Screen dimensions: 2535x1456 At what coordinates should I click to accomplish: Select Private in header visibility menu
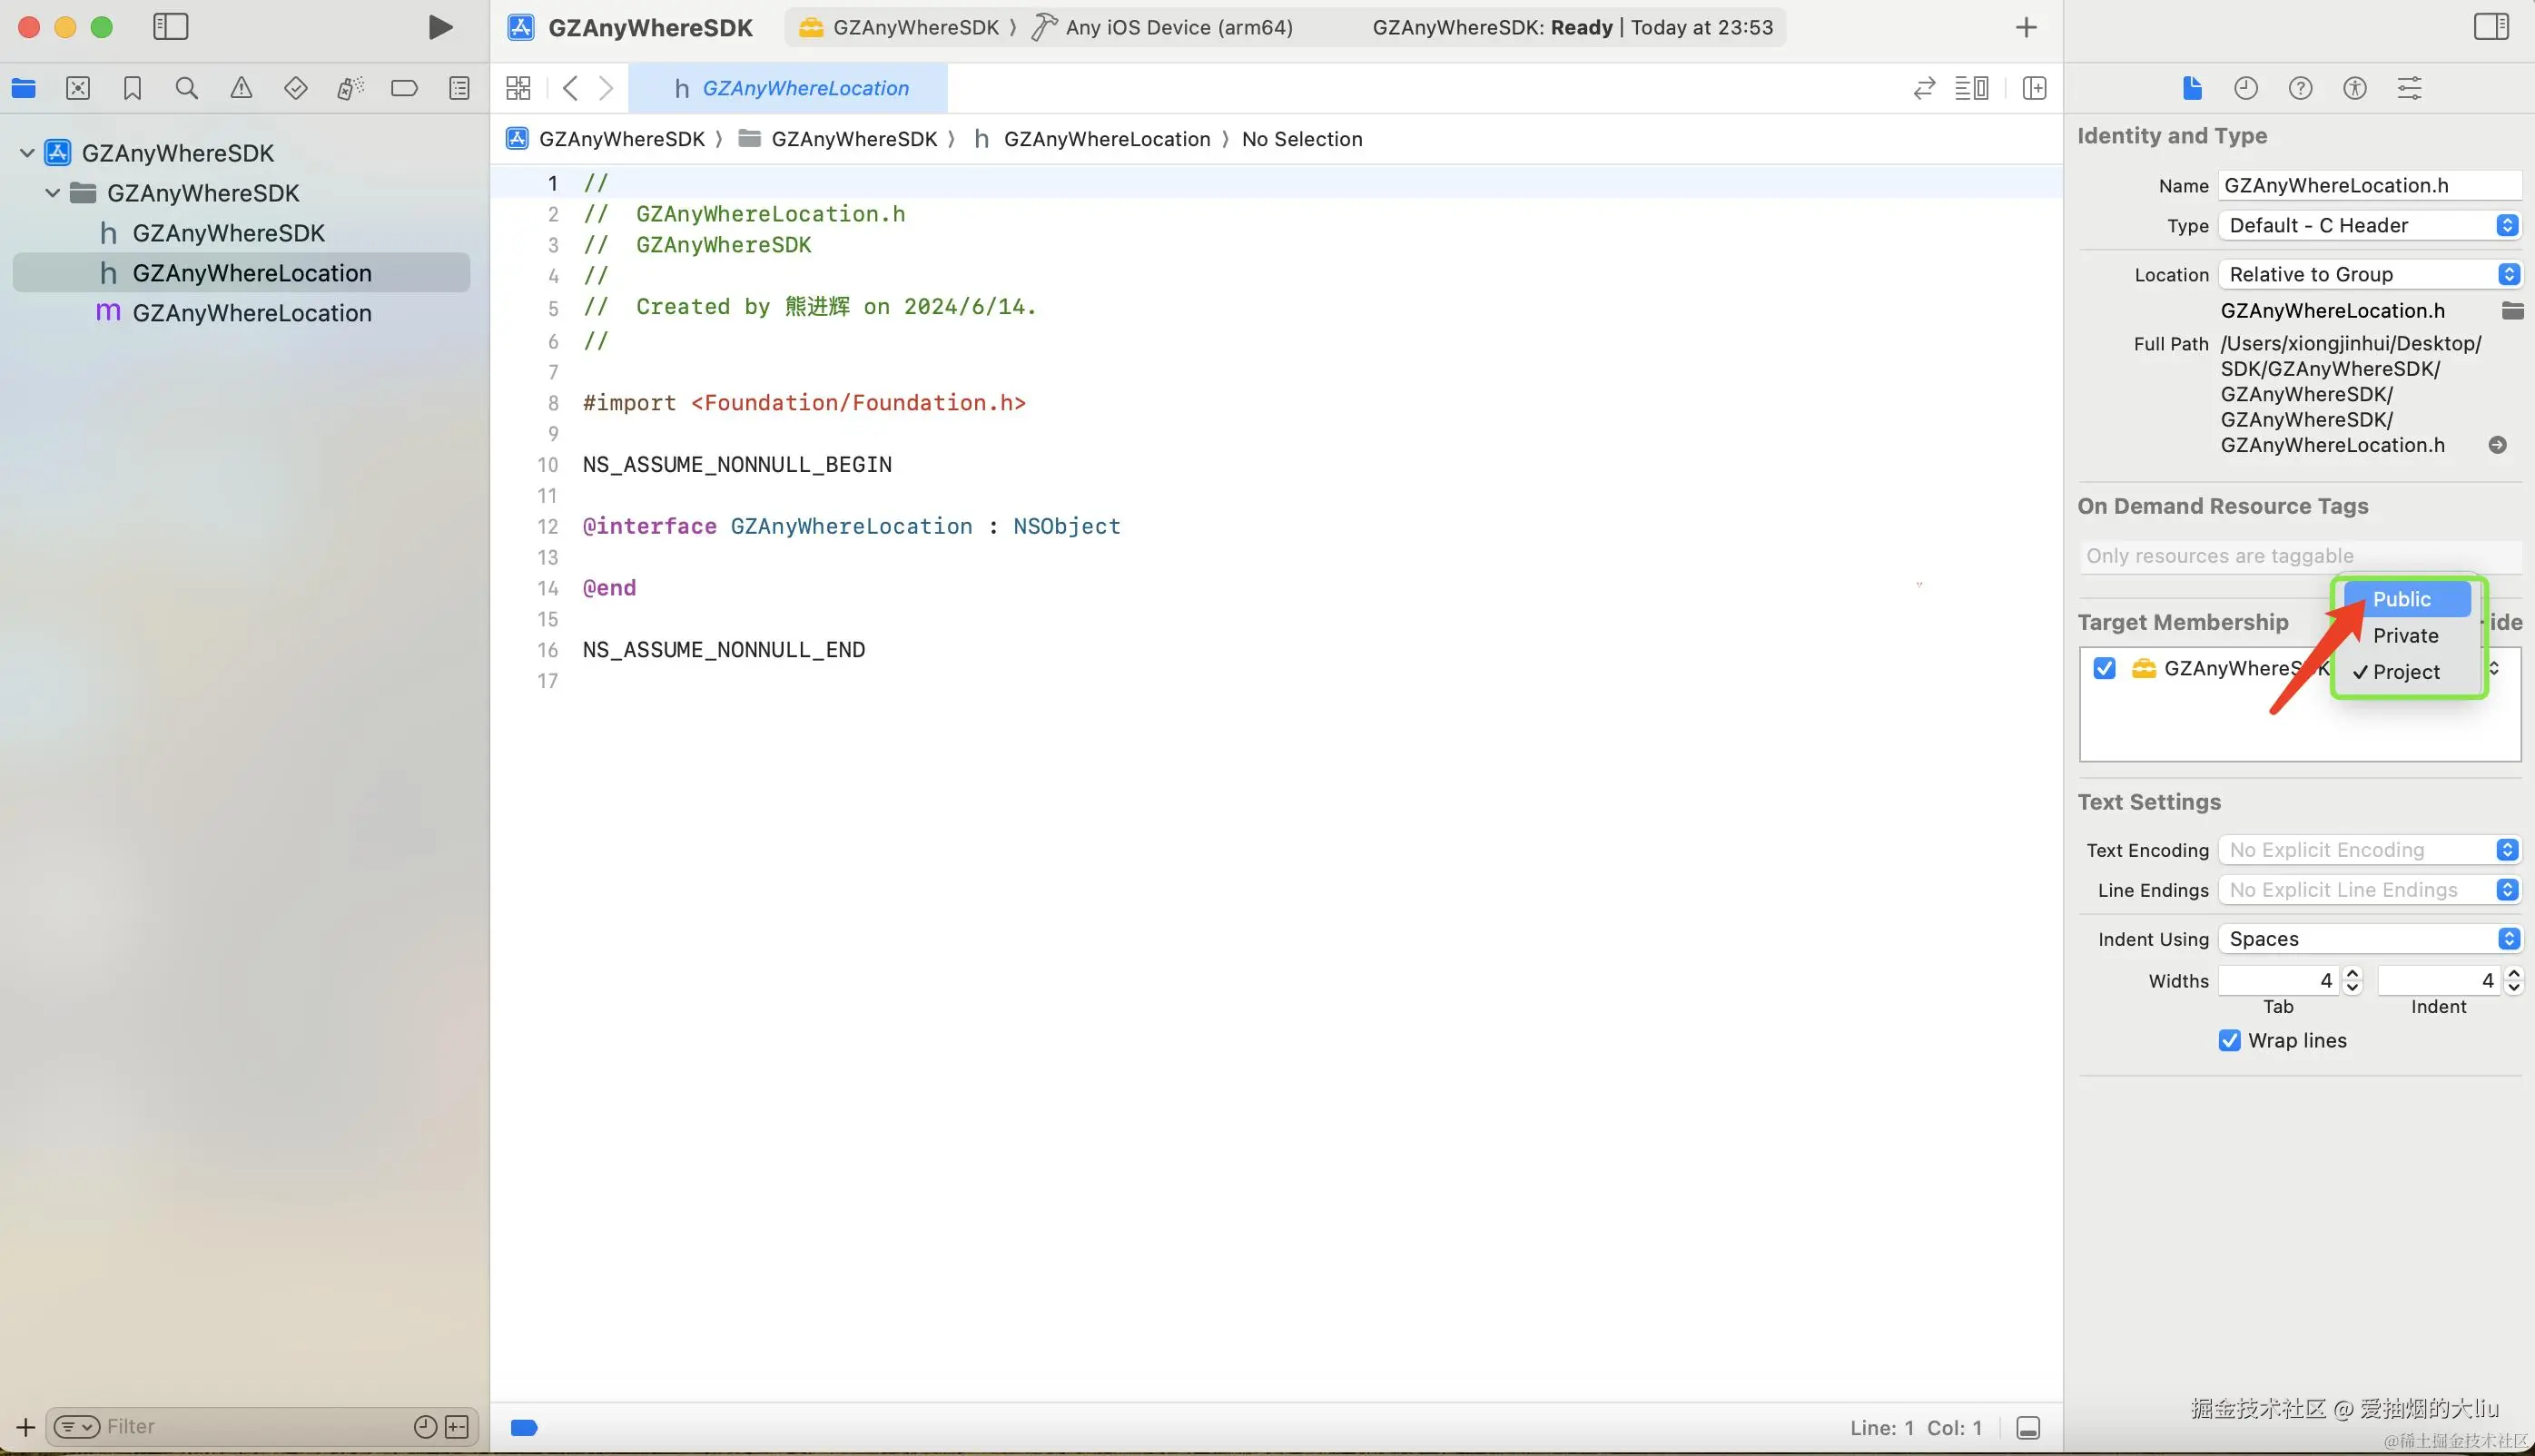tap(2405, 635)
